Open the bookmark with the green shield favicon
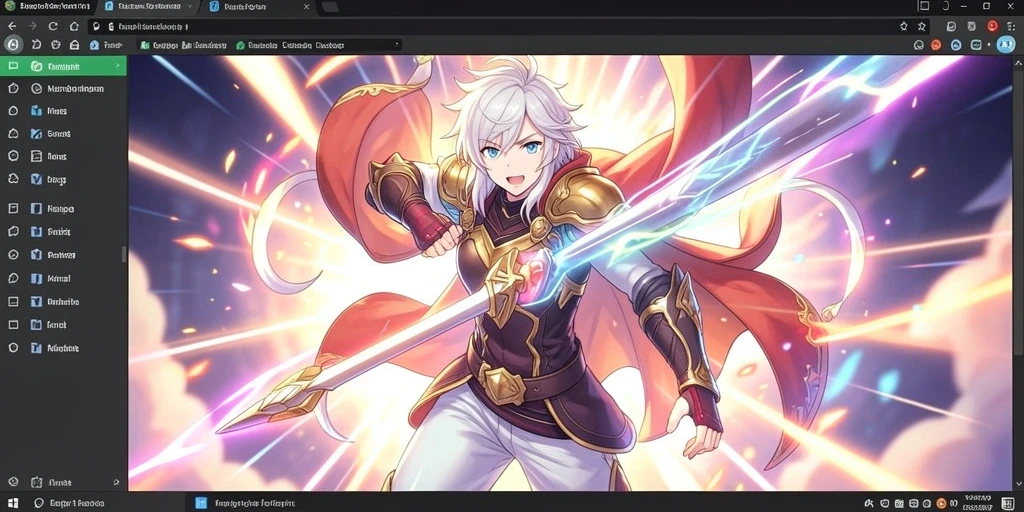 (x=255, y=45)
